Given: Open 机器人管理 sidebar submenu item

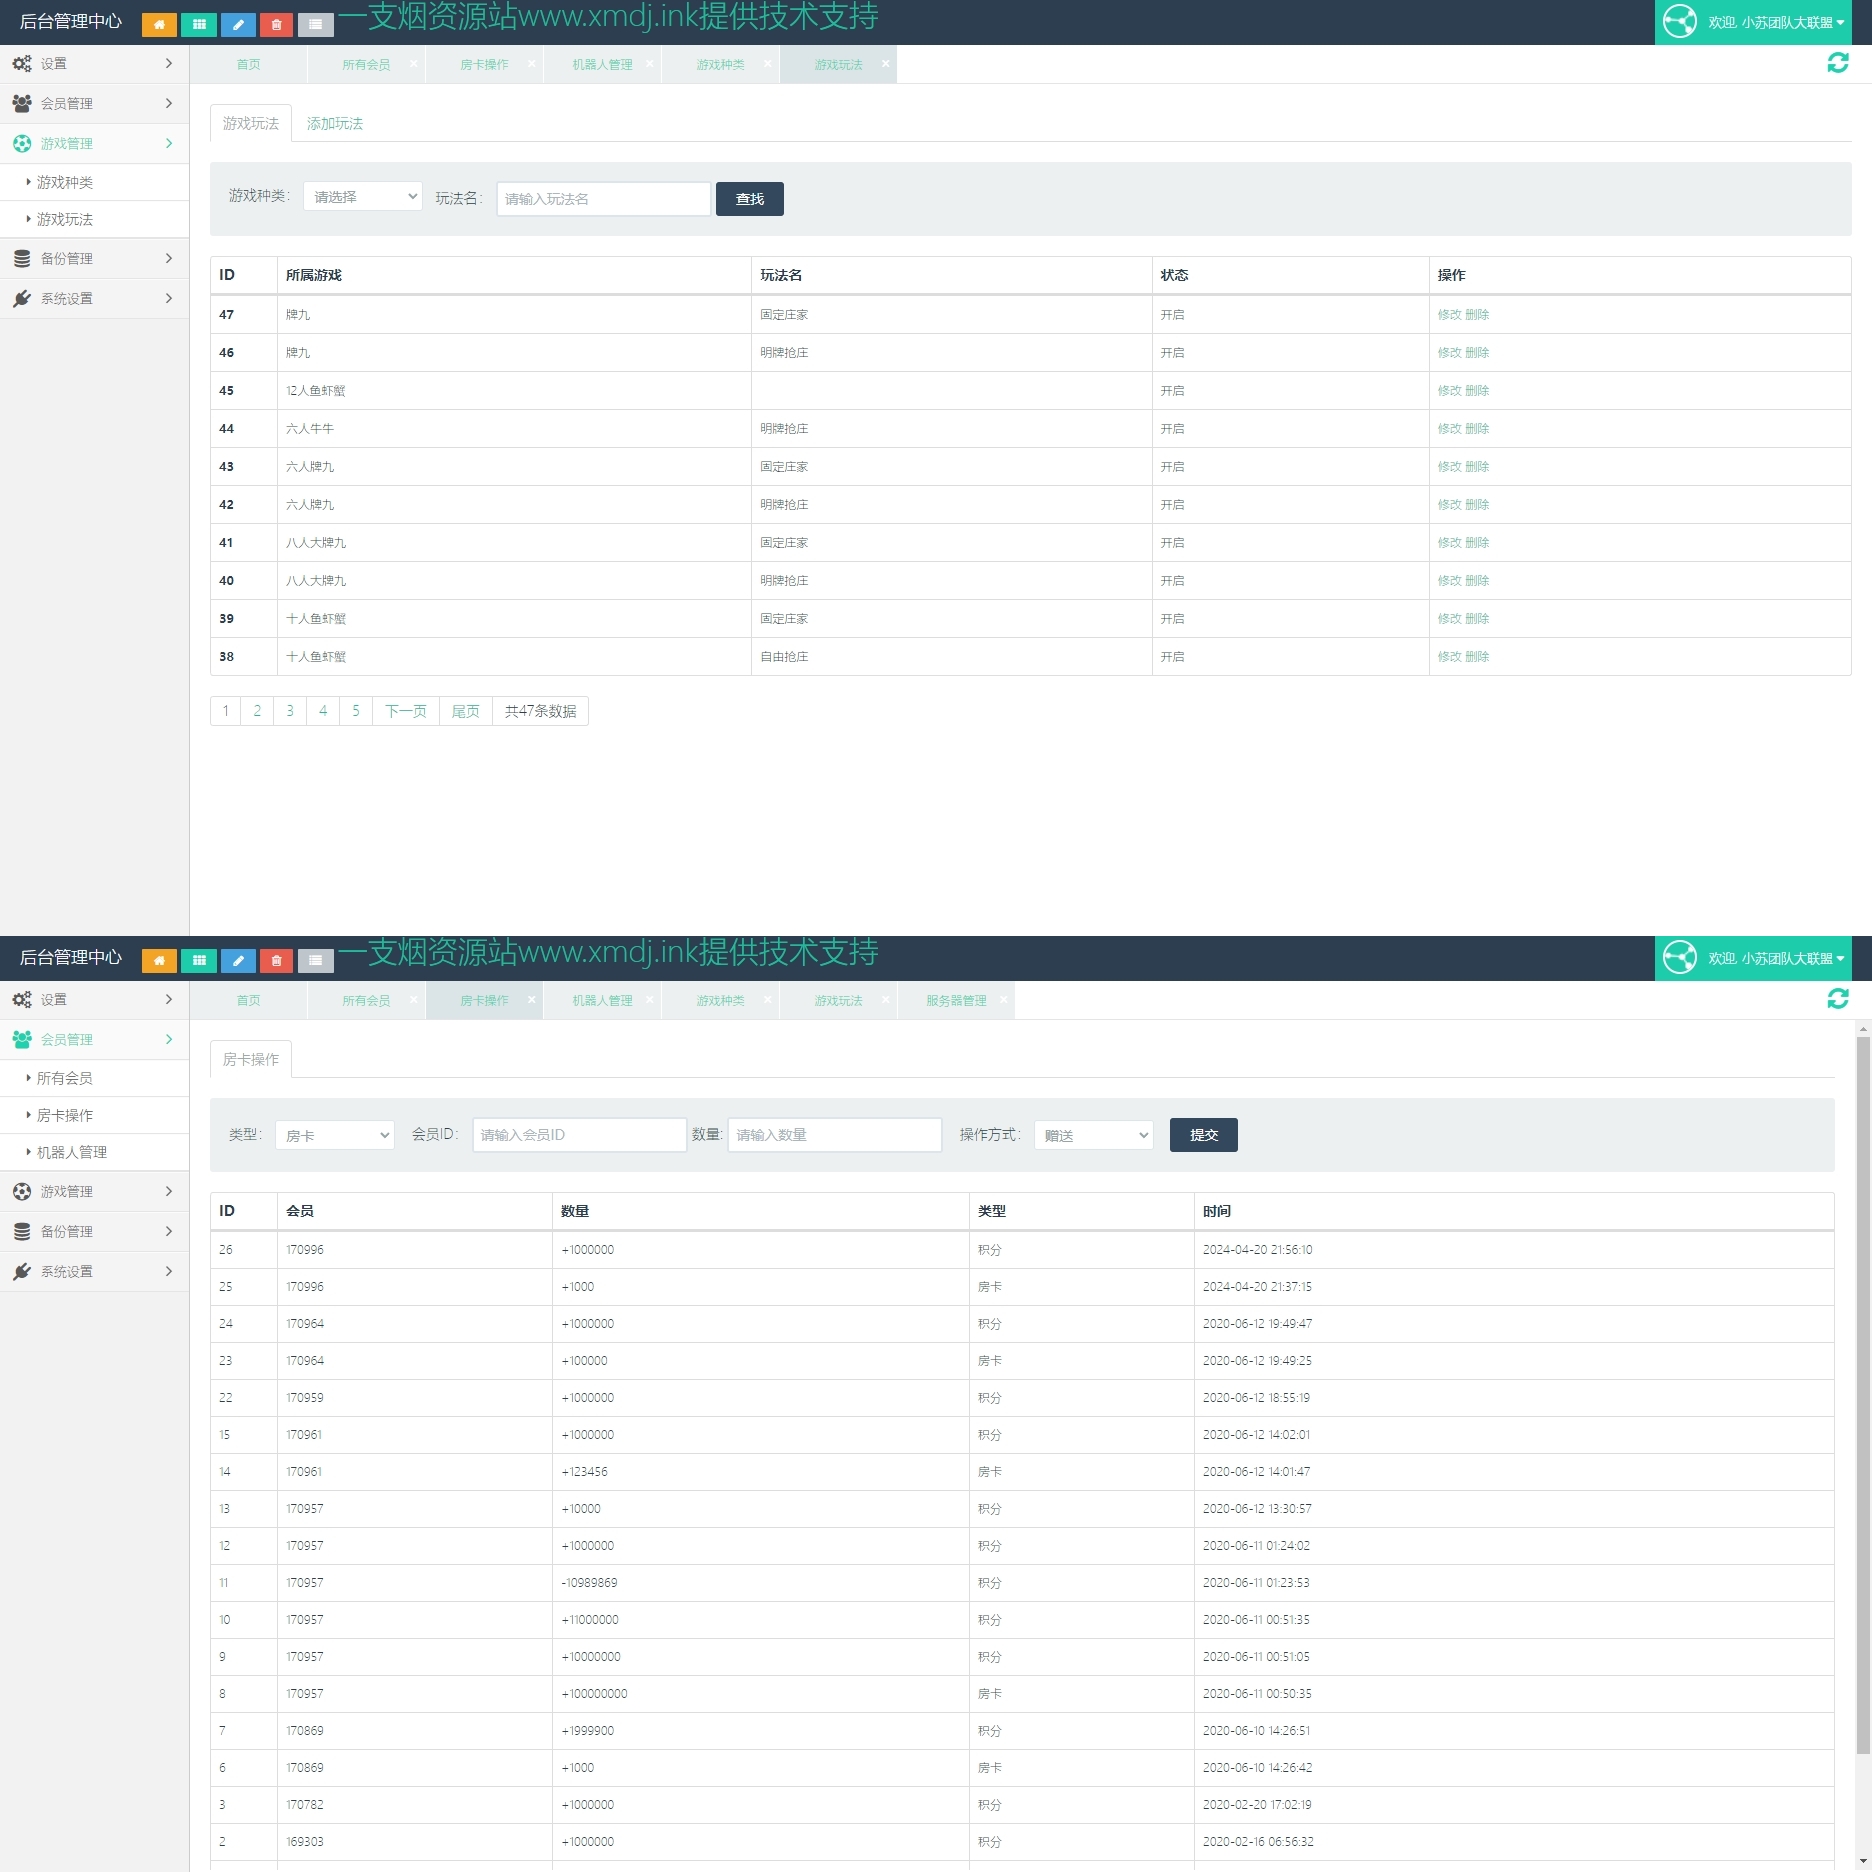Looking at the screenshot, I should (72, 1152).
